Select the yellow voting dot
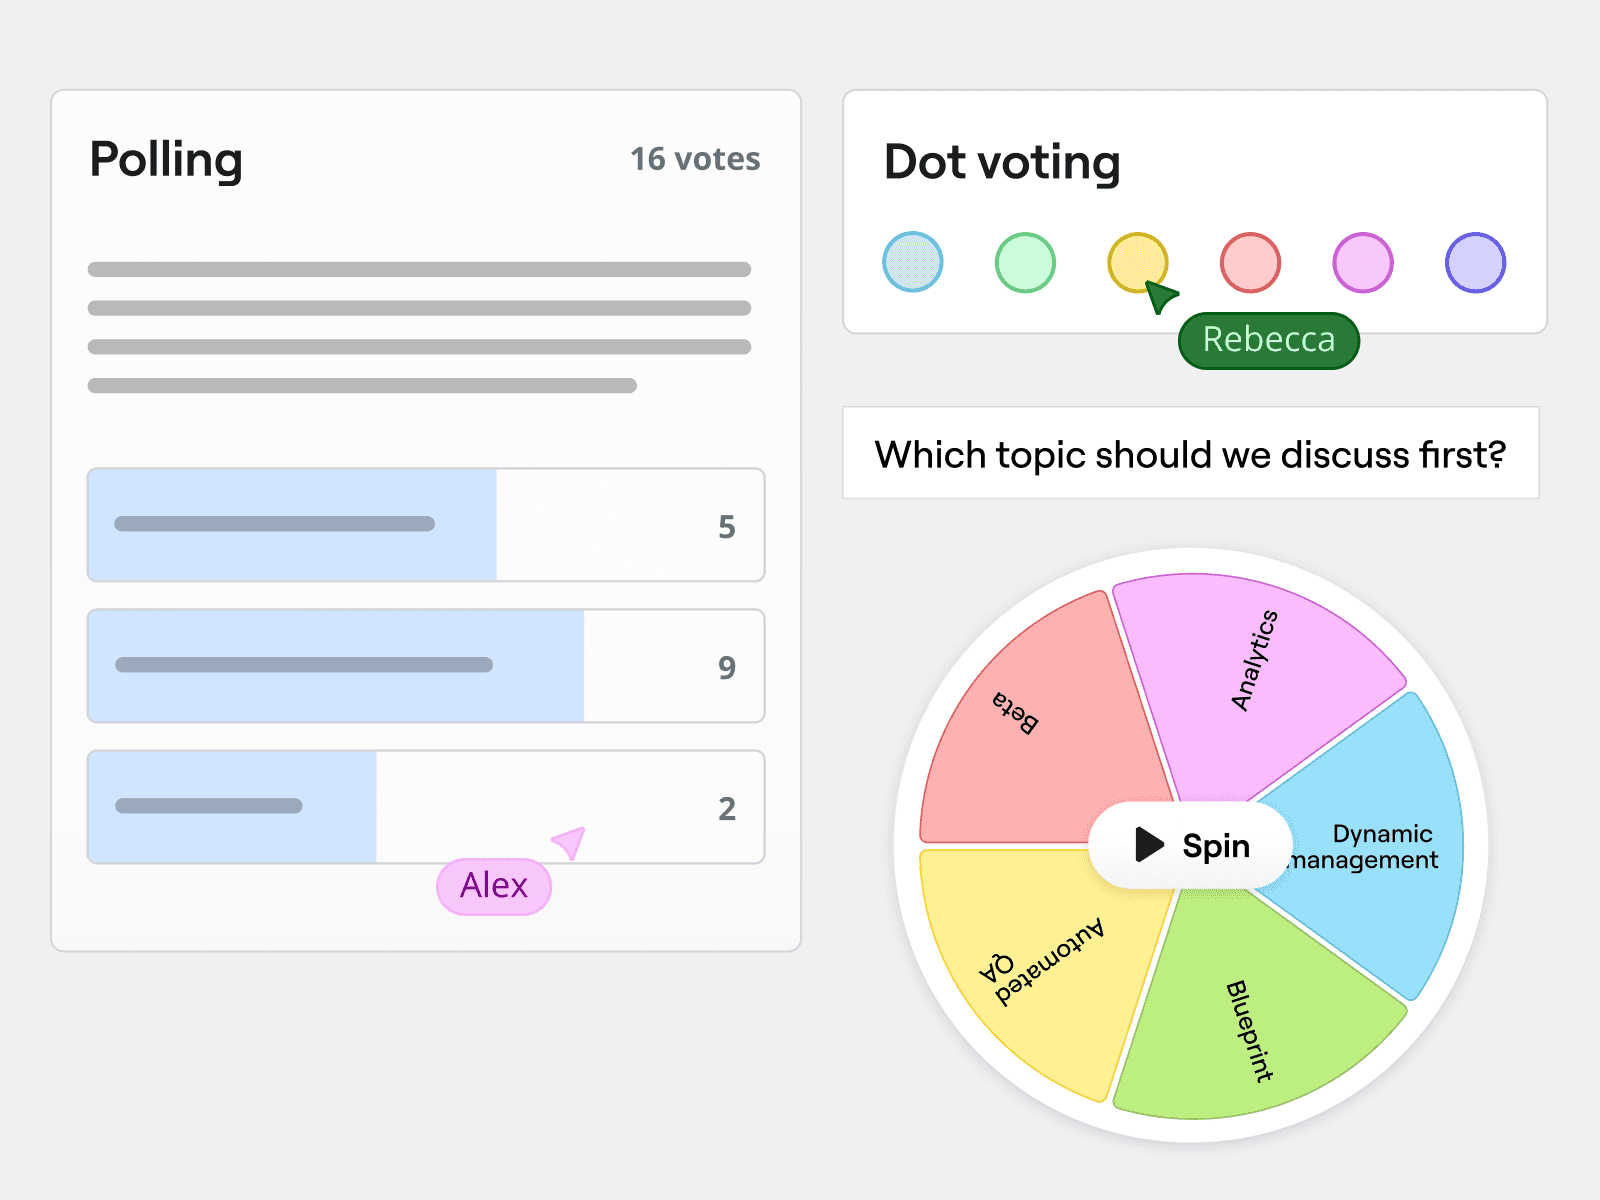This screenshot has height=1200, width=1600. (1137, 262)
